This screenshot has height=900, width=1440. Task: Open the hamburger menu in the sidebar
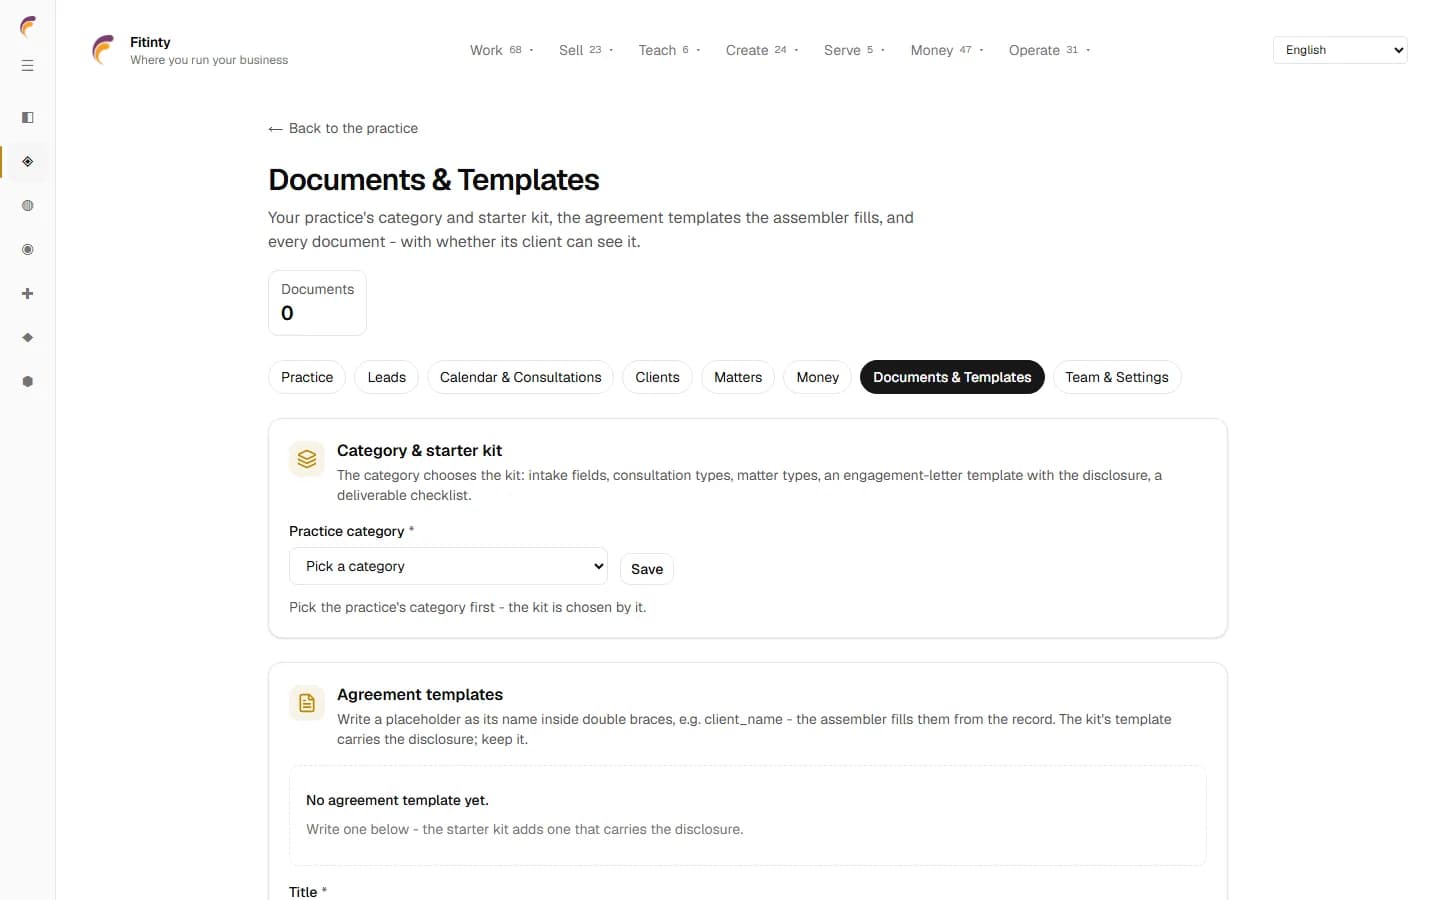28,66
